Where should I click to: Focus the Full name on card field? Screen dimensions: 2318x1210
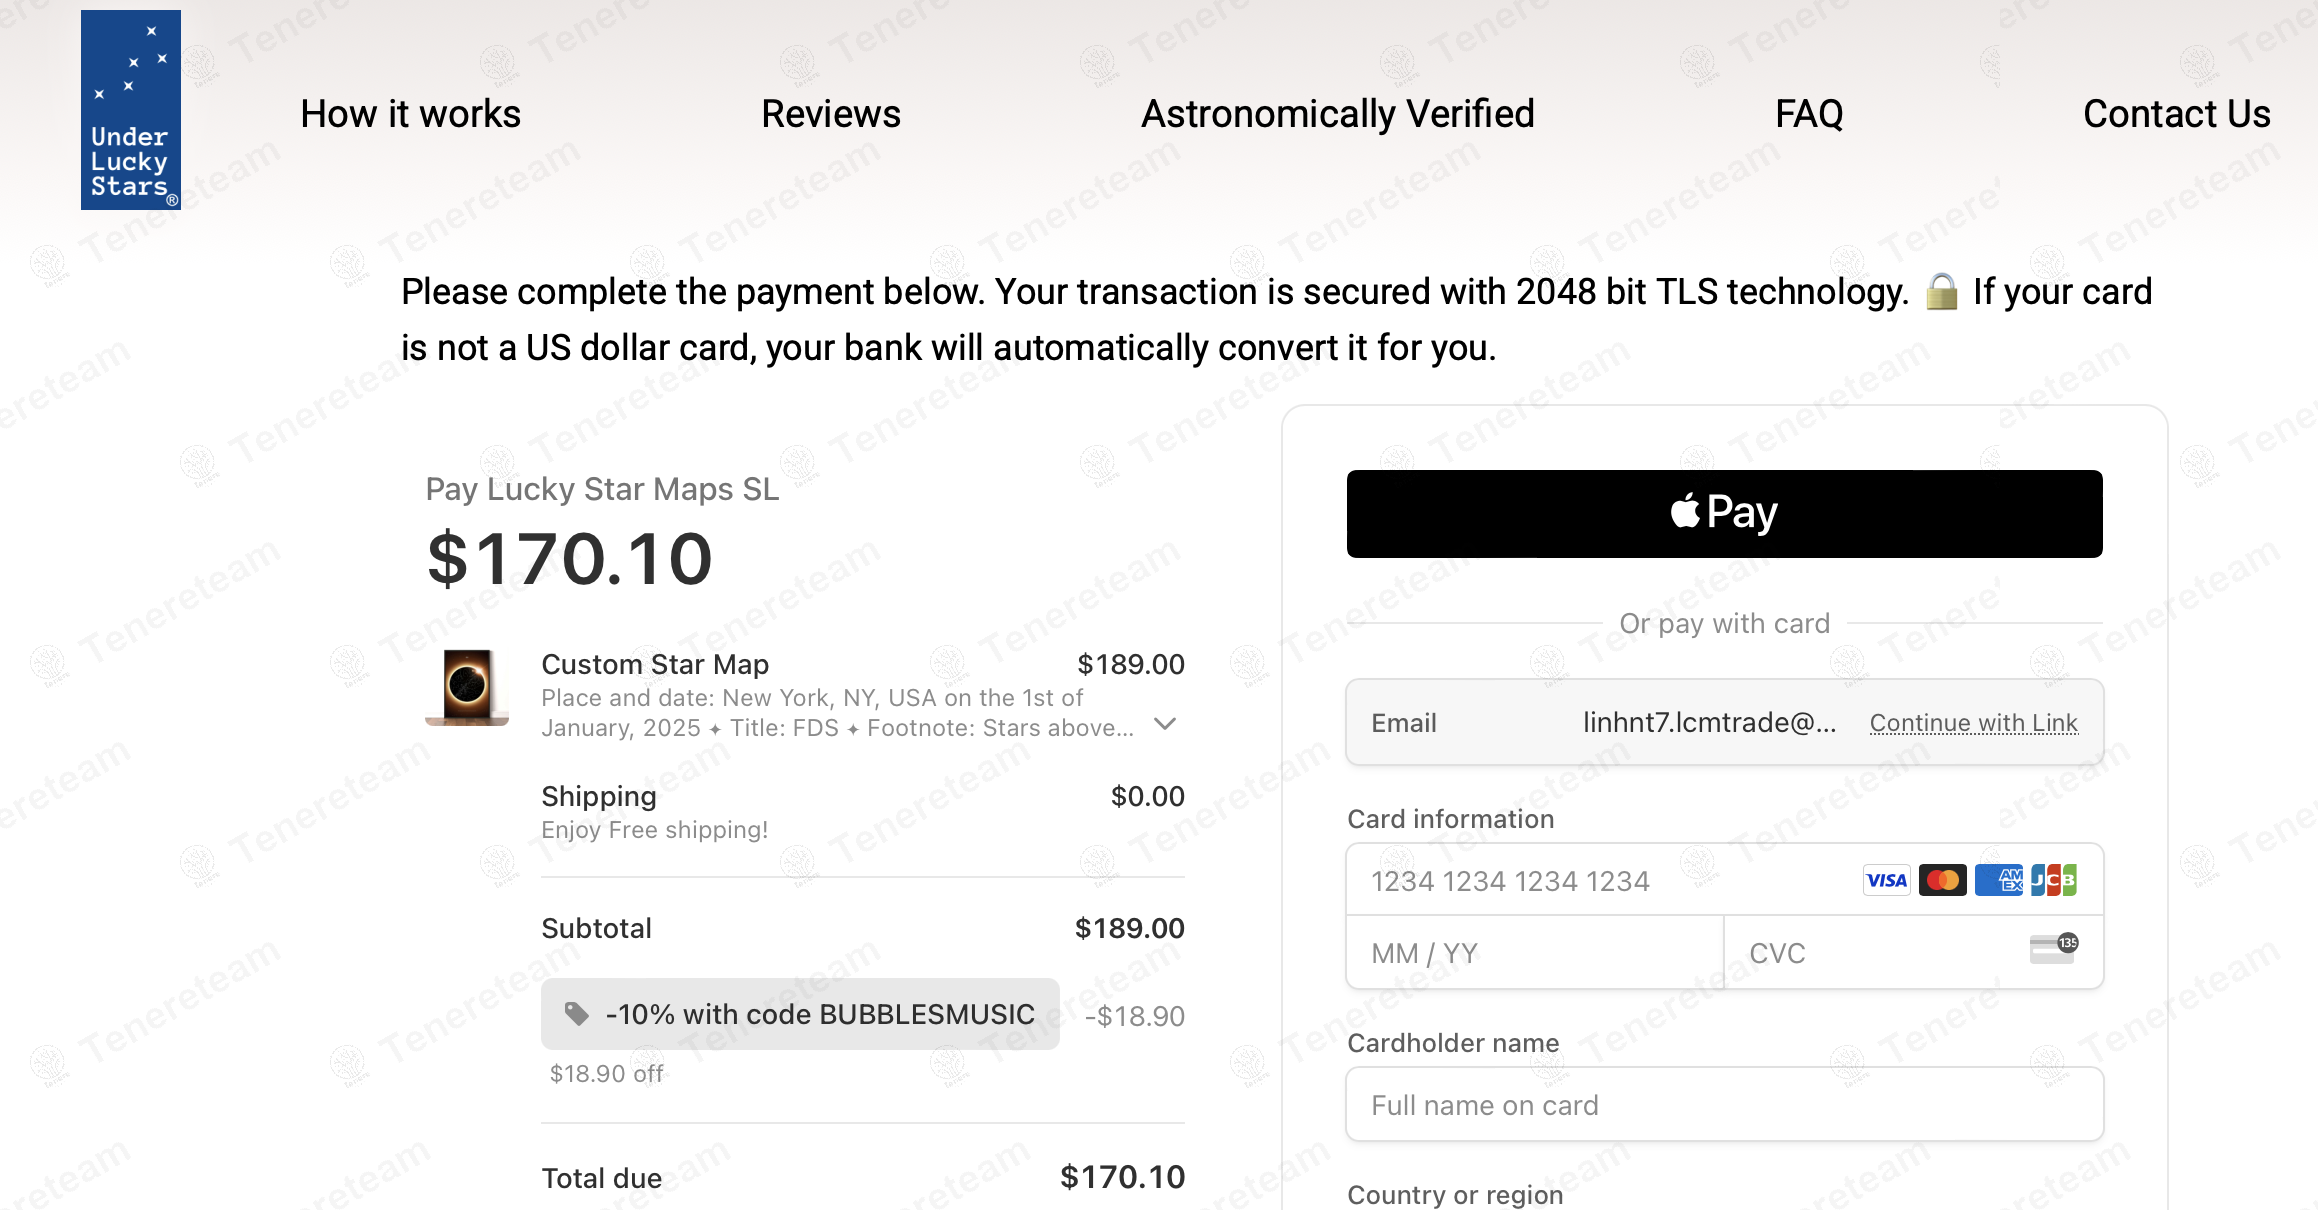click(x=1724, y=1105)
